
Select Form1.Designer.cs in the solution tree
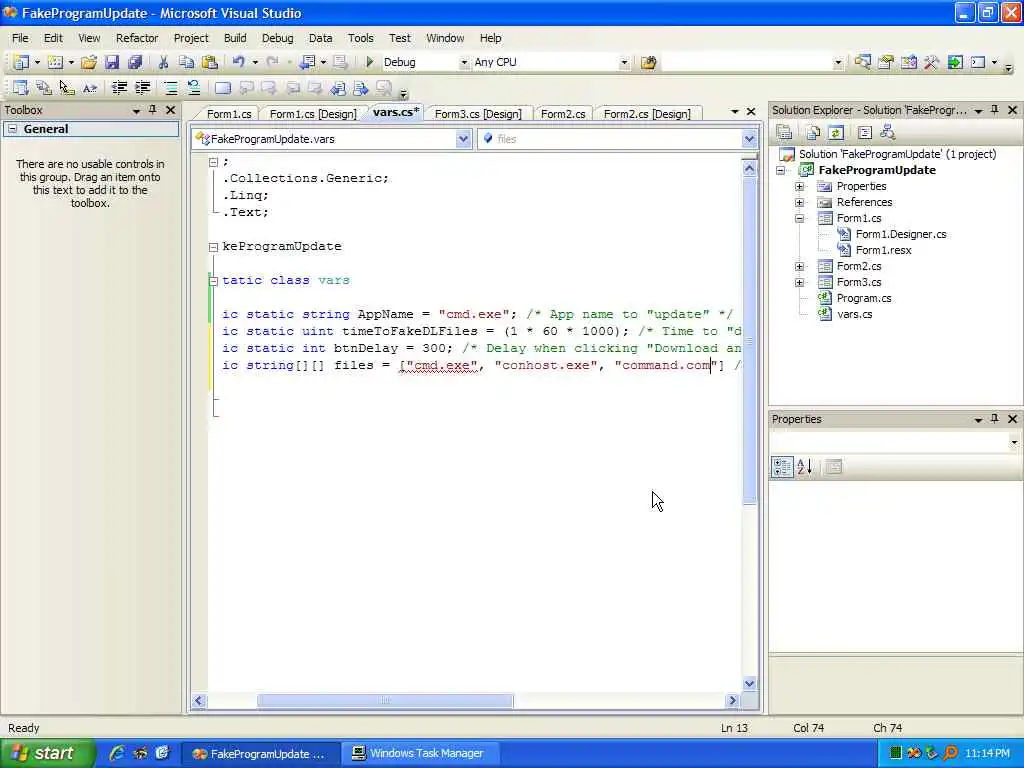click(x=901, y=234)
